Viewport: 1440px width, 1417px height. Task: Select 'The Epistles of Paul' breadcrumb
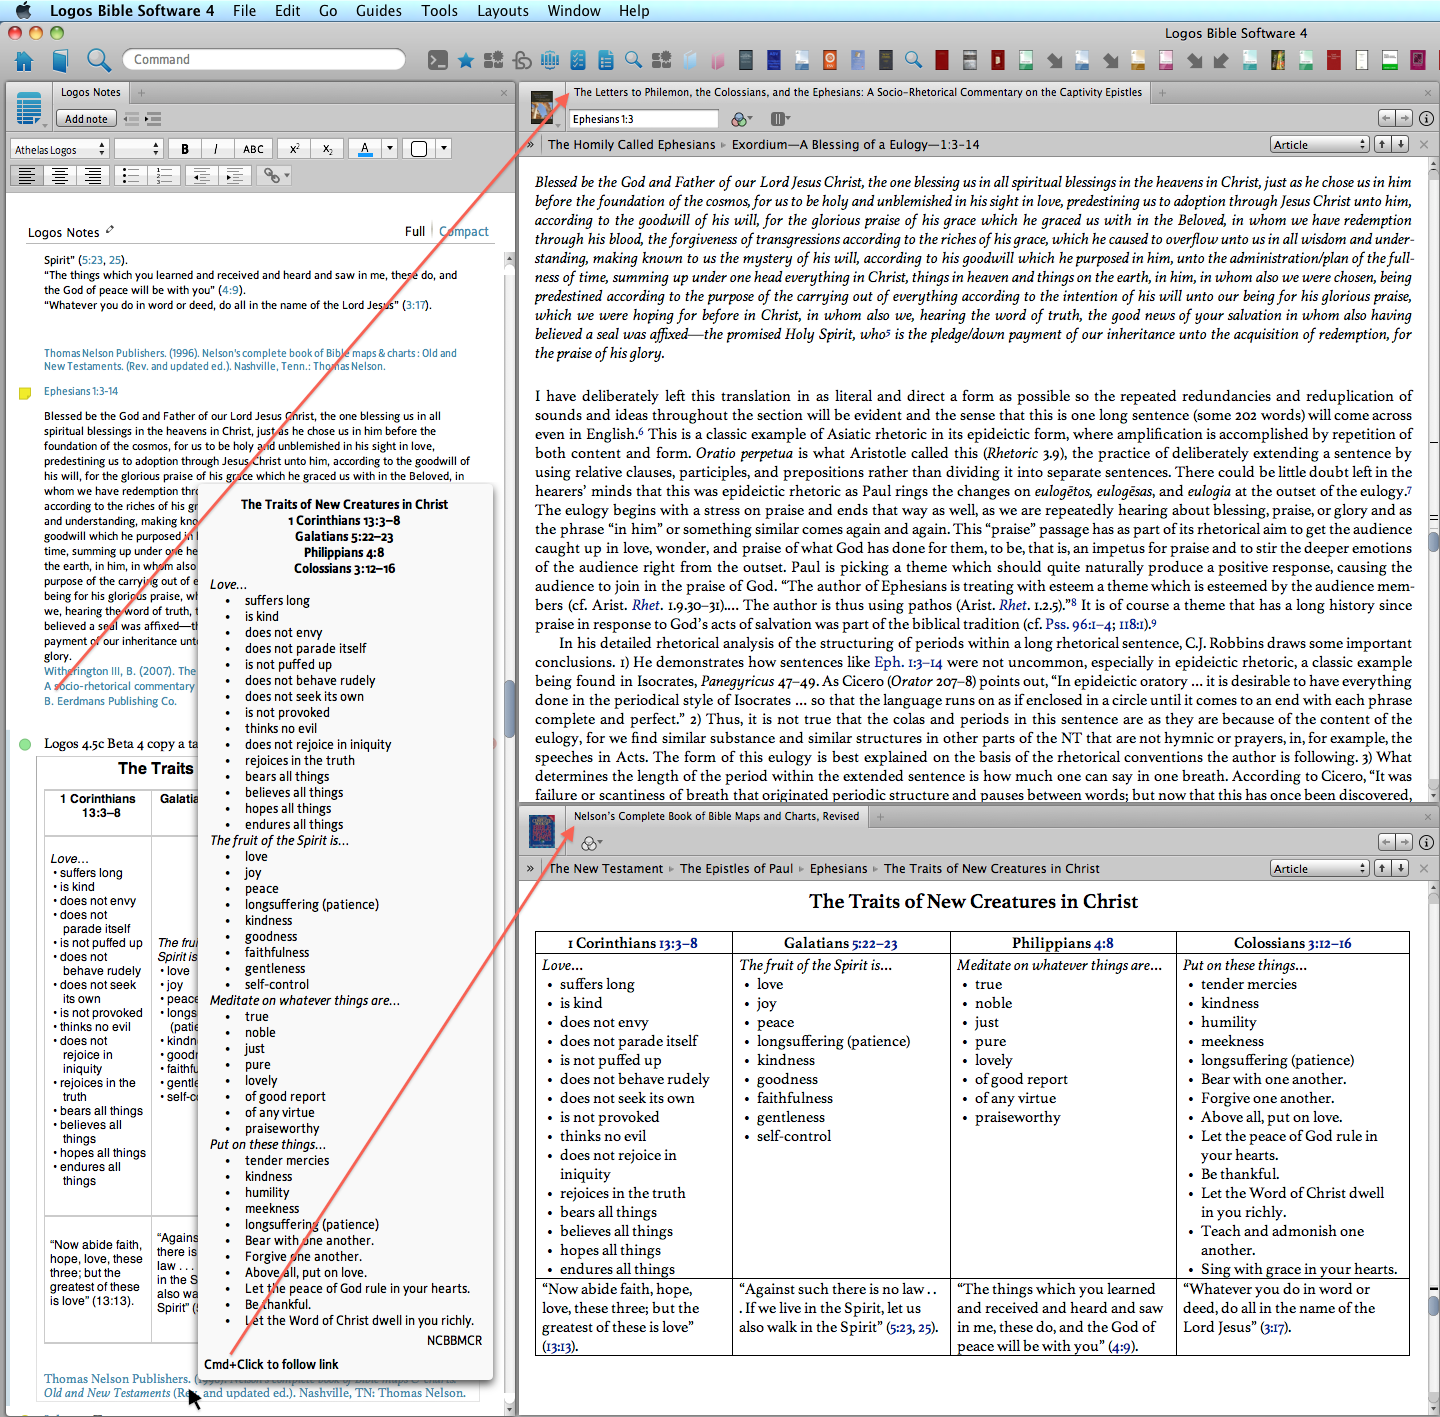pos(736,869)
